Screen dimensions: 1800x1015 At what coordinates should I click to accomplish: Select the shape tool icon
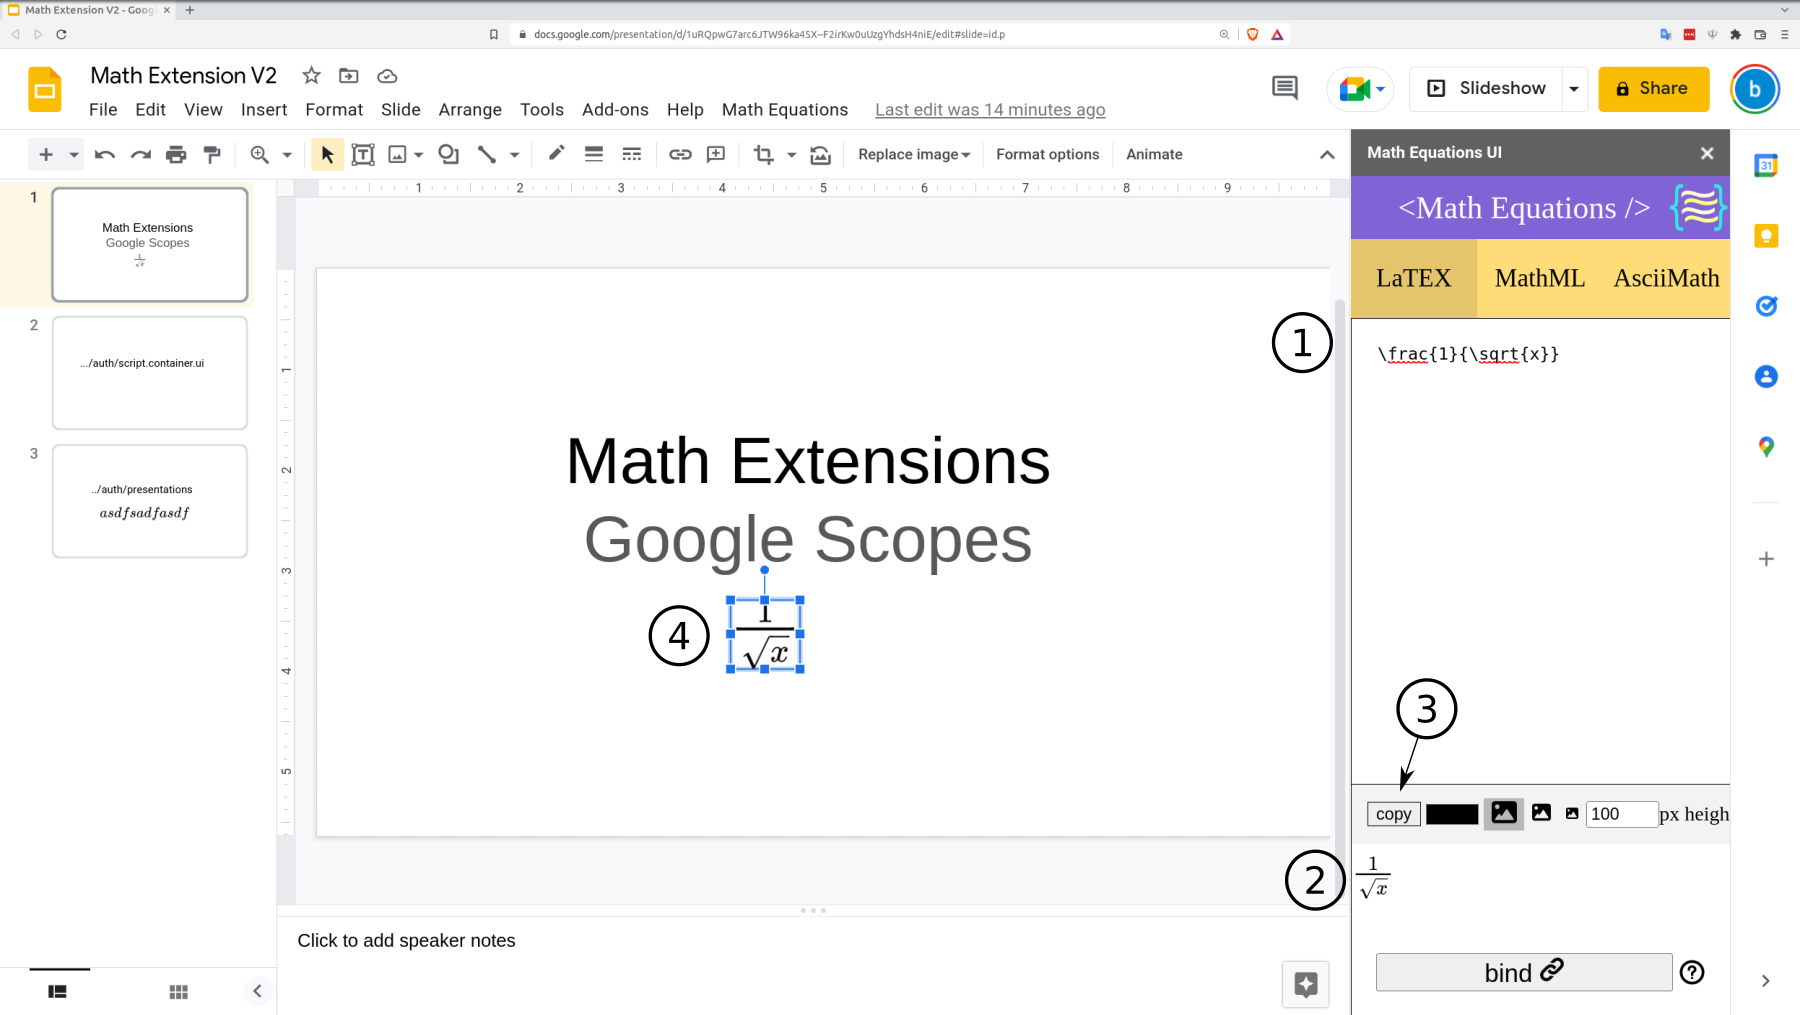(449, 154)
